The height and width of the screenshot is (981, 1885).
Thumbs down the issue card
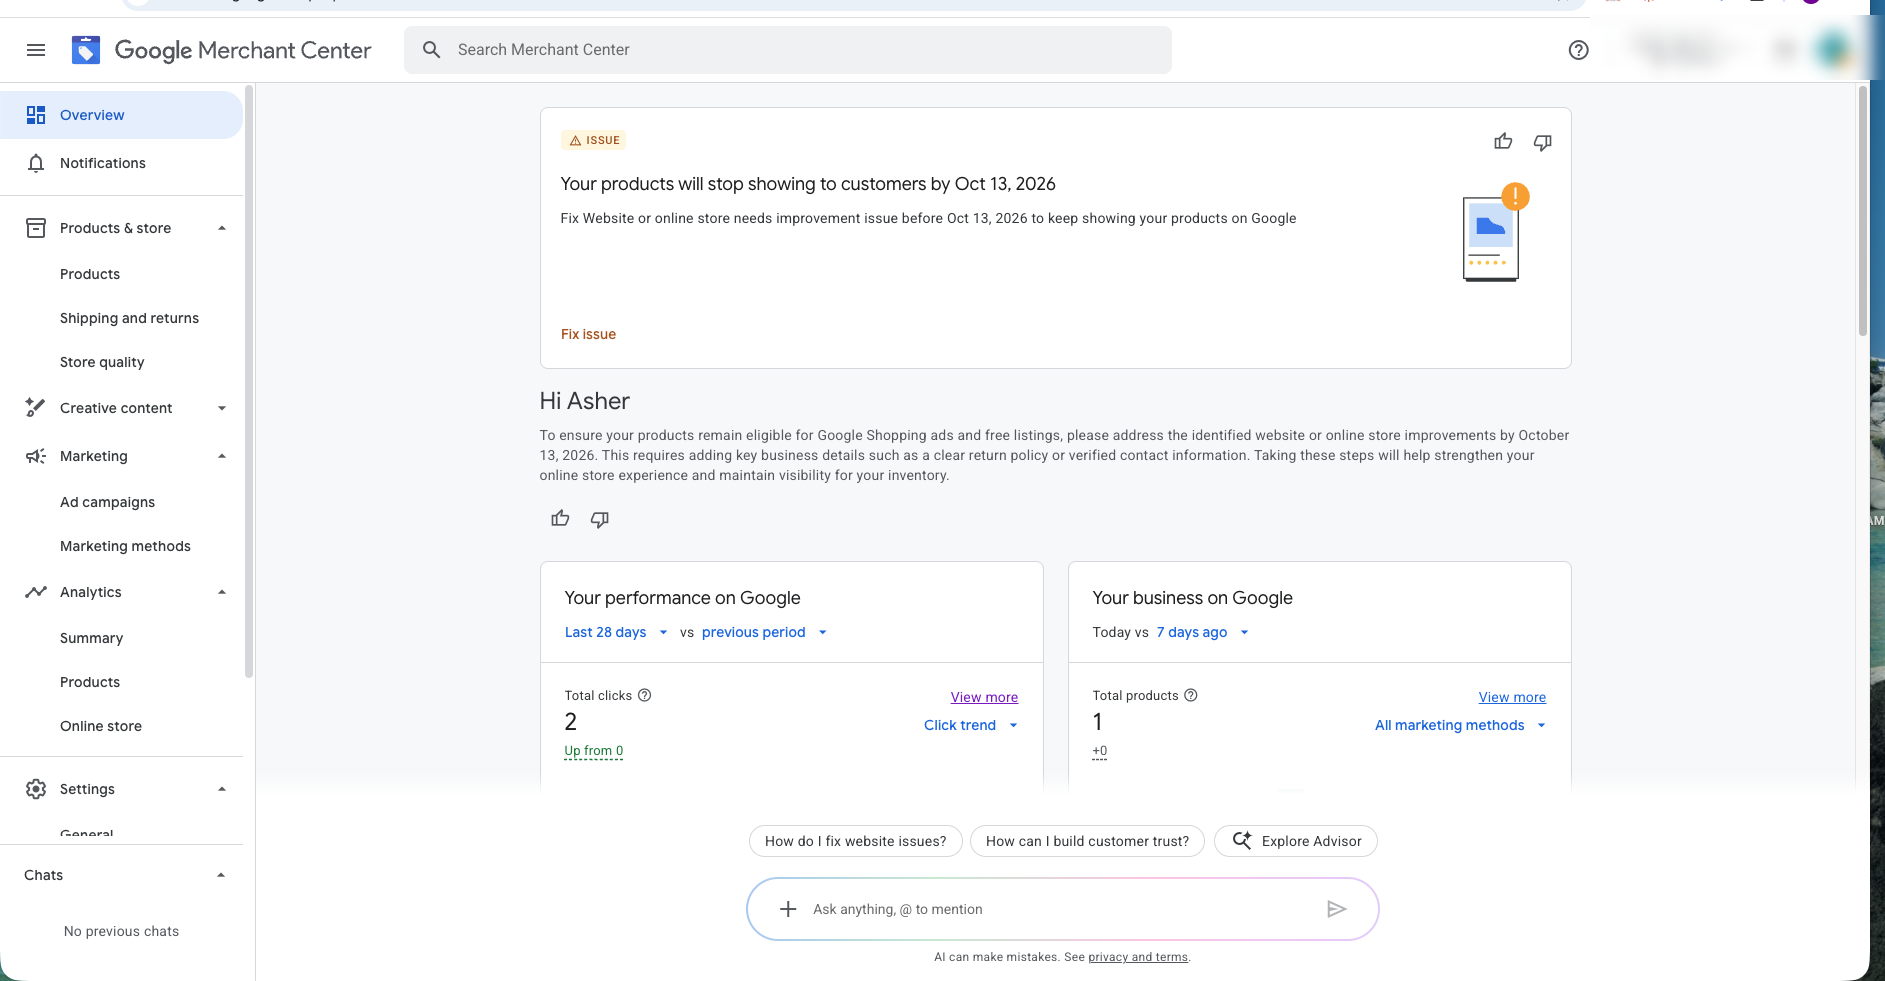point(1543,142)
